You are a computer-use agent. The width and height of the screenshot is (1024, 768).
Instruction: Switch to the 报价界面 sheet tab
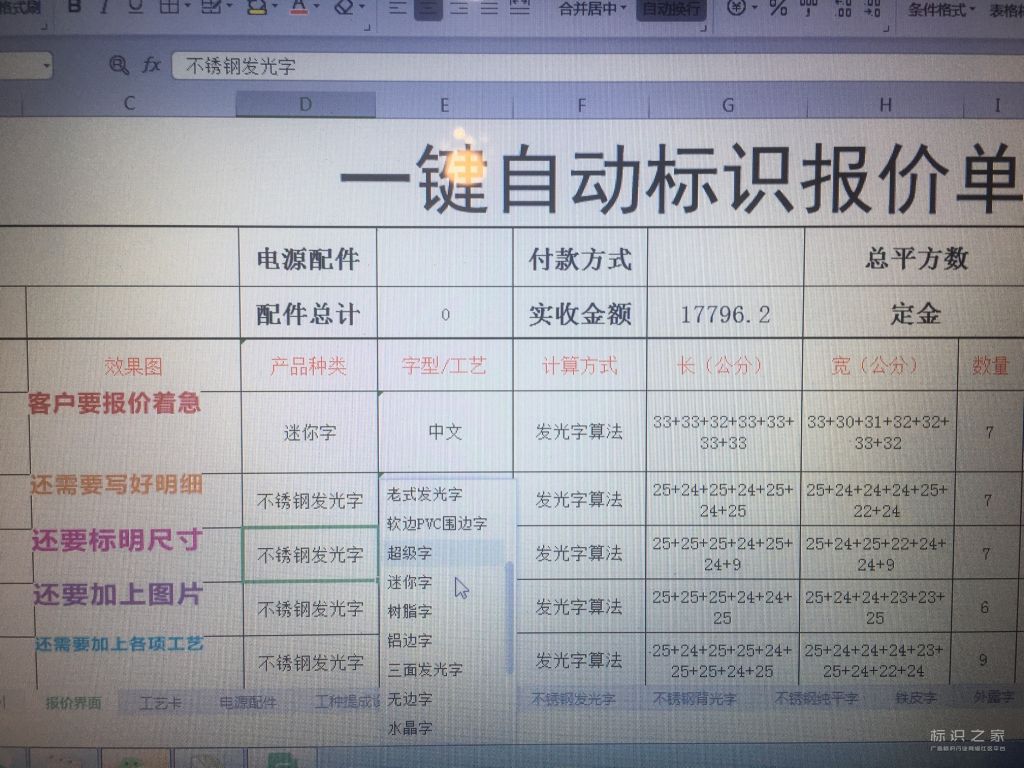click(73, 703)
